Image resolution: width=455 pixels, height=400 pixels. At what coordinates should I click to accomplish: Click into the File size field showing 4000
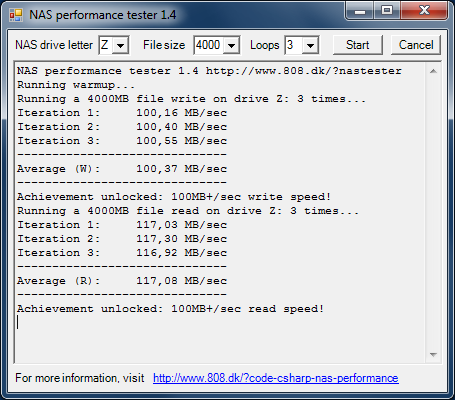(209, 45)
